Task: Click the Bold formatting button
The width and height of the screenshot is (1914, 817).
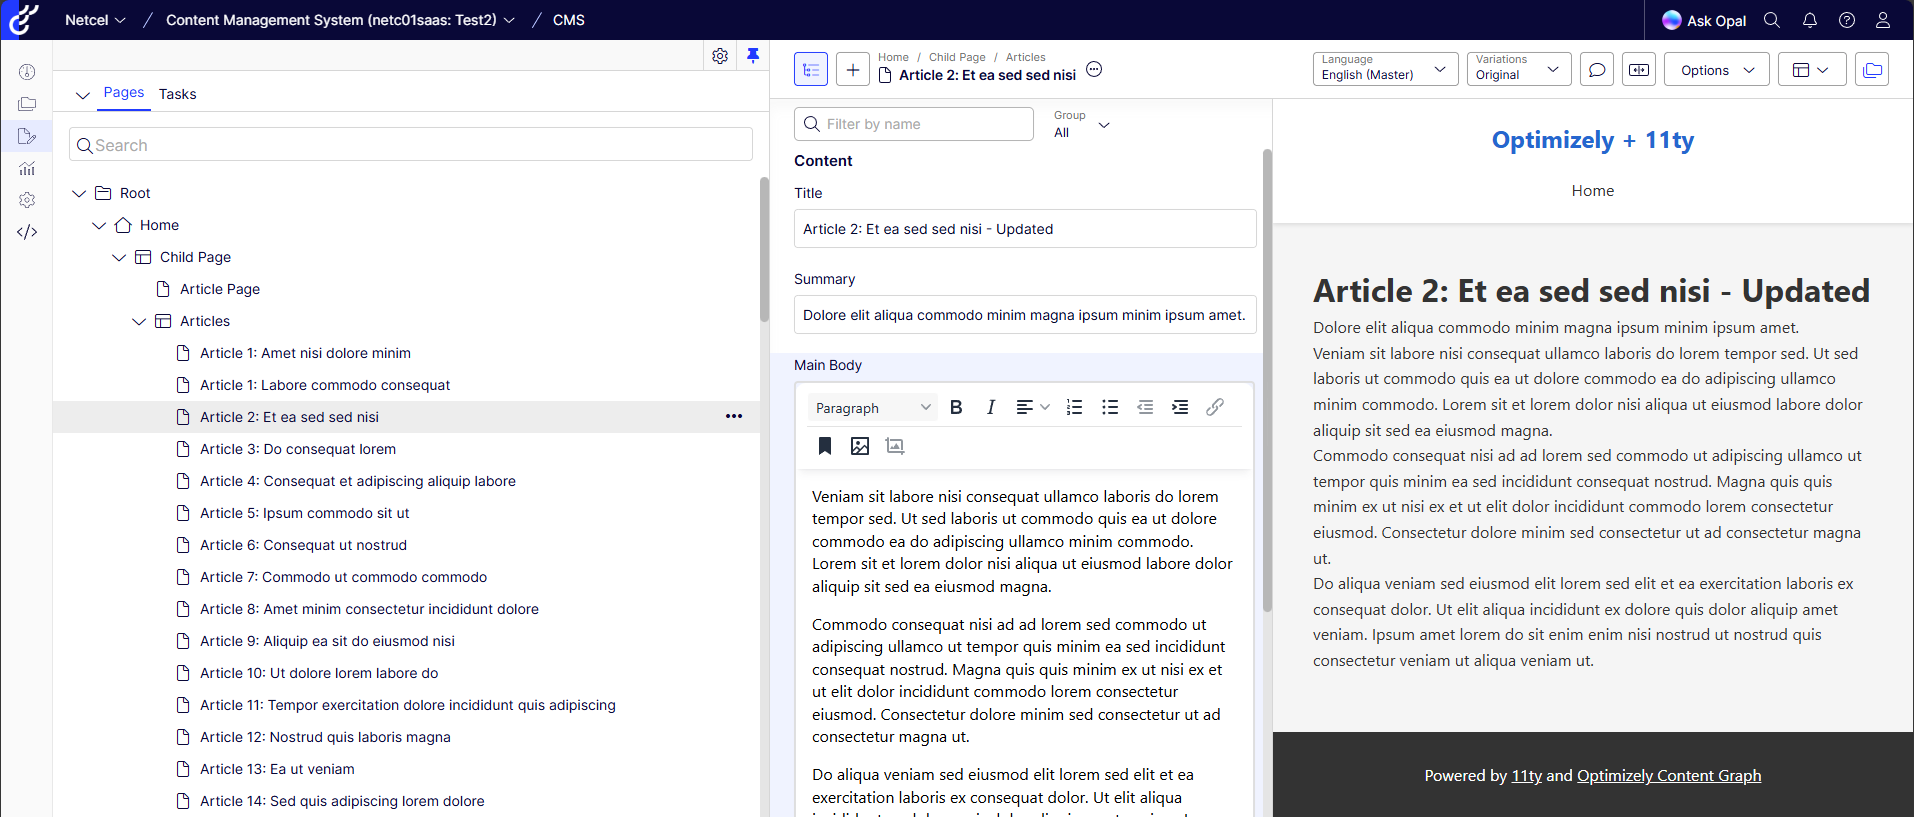Action: [956, 407]
